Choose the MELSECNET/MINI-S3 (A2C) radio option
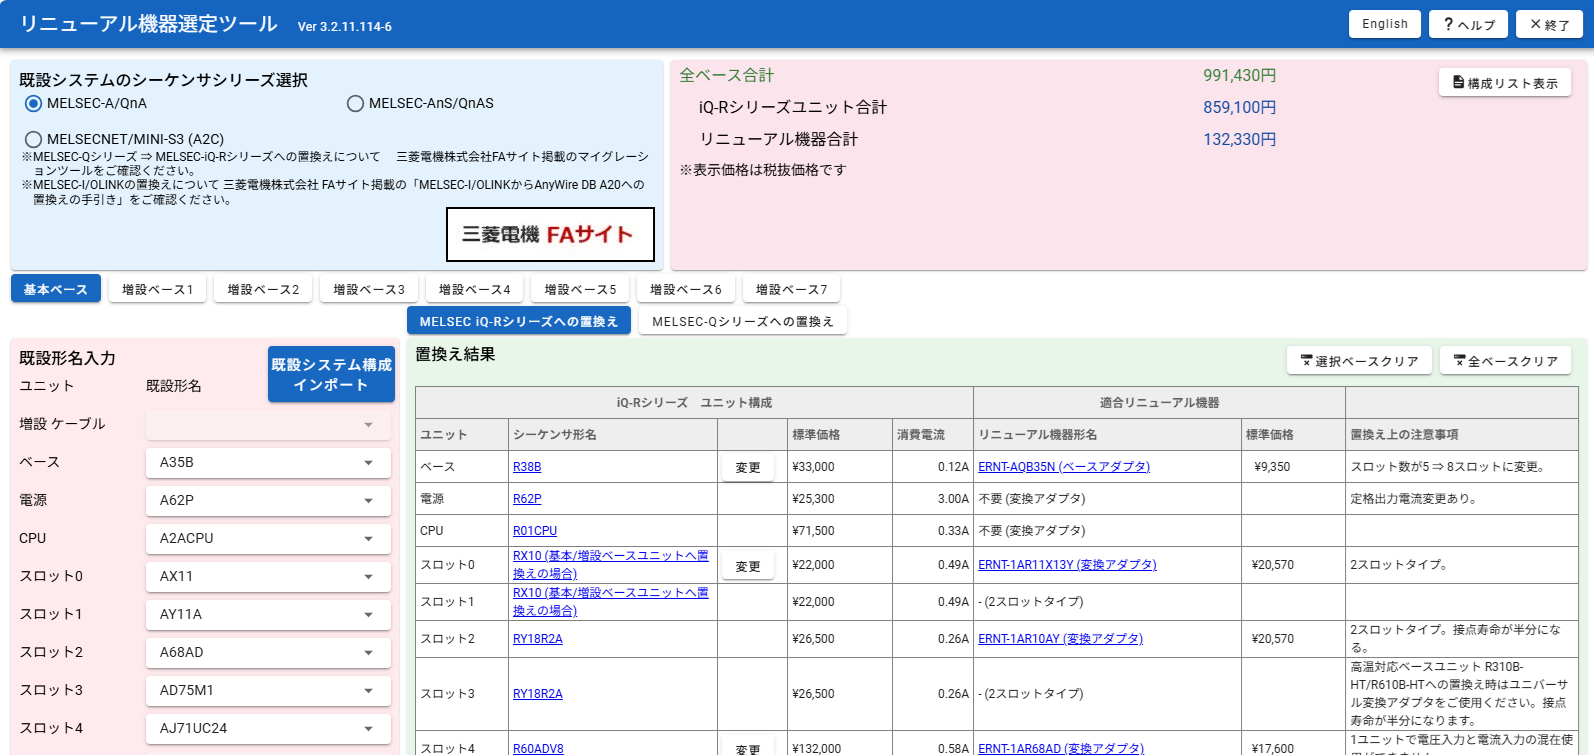1594x755 pixels. tap(34, 140)
